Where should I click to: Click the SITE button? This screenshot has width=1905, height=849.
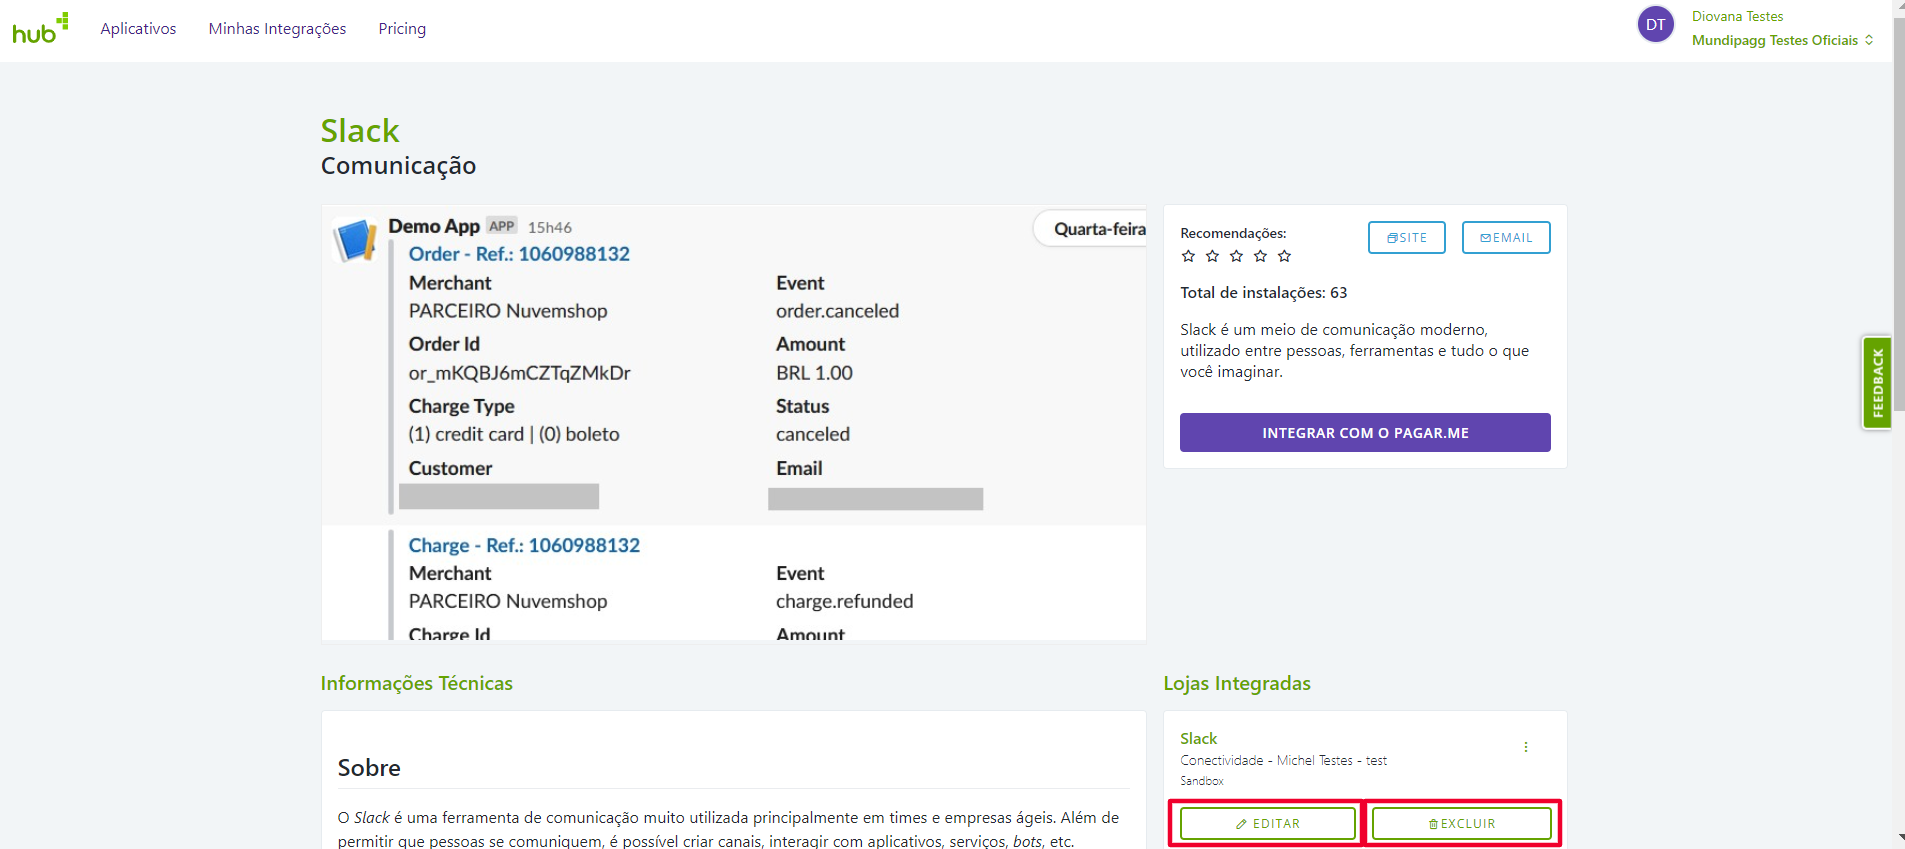[x=1406, y=238]
